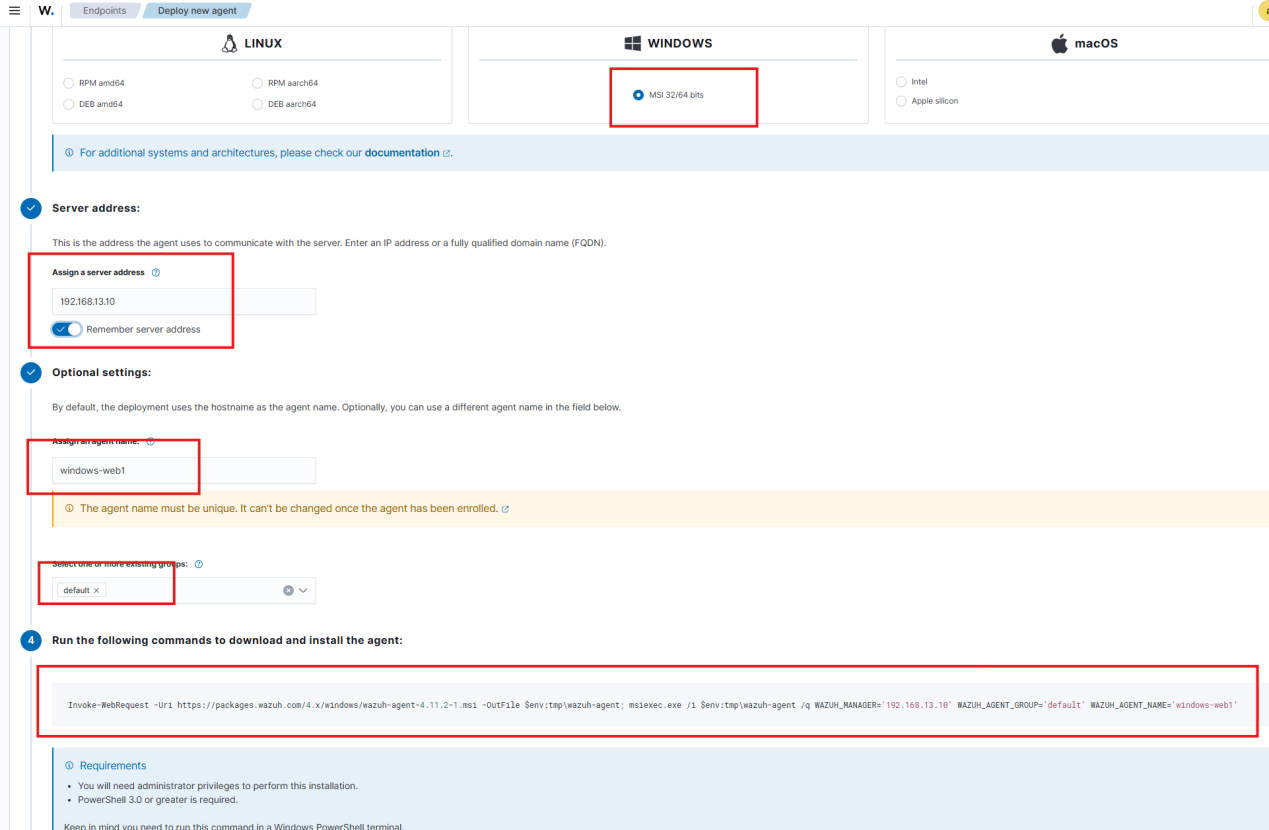Image resolution: width=1269 pixels, height=830 pixels.
Task: Expand the existing groups dropdown arrow
Action: click(x=303, y=590)
